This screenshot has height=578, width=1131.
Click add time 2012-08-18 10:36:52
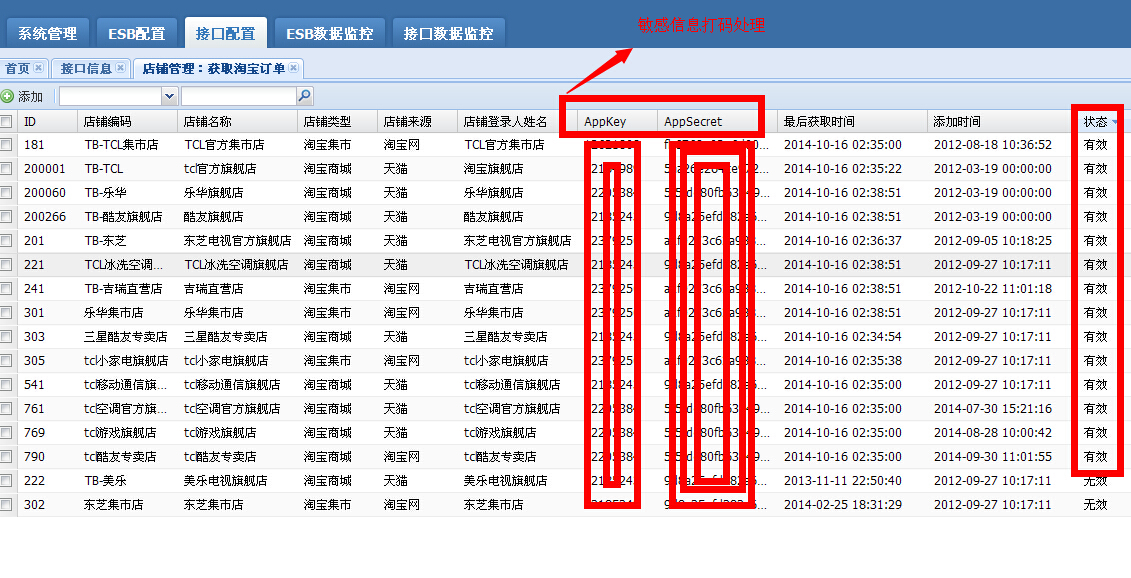click(993, 144)
